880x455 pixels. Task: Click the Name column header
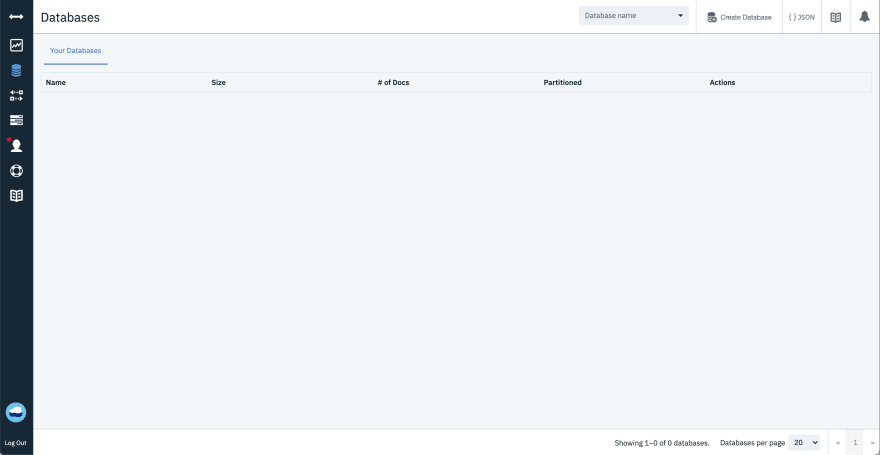click(56, 82)
